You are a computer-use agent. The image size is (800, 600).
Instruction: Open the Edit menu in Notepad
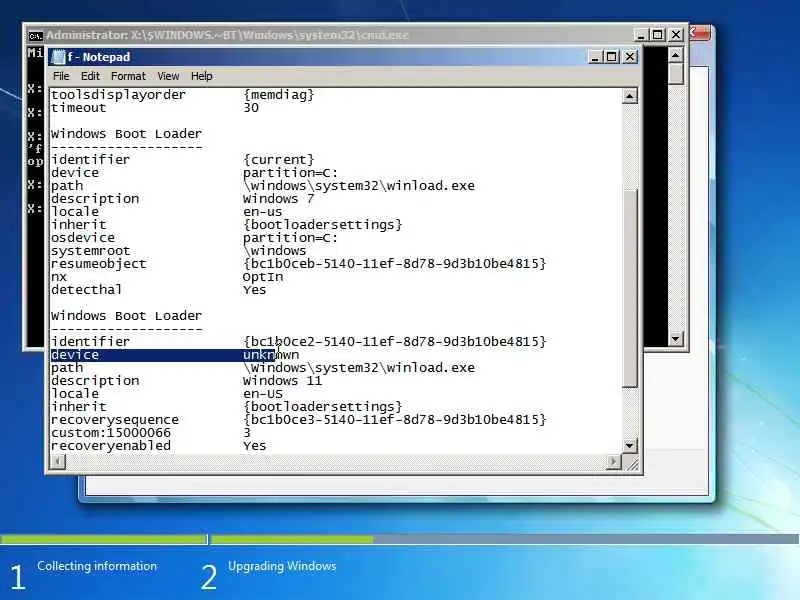[x=90, y=76]
